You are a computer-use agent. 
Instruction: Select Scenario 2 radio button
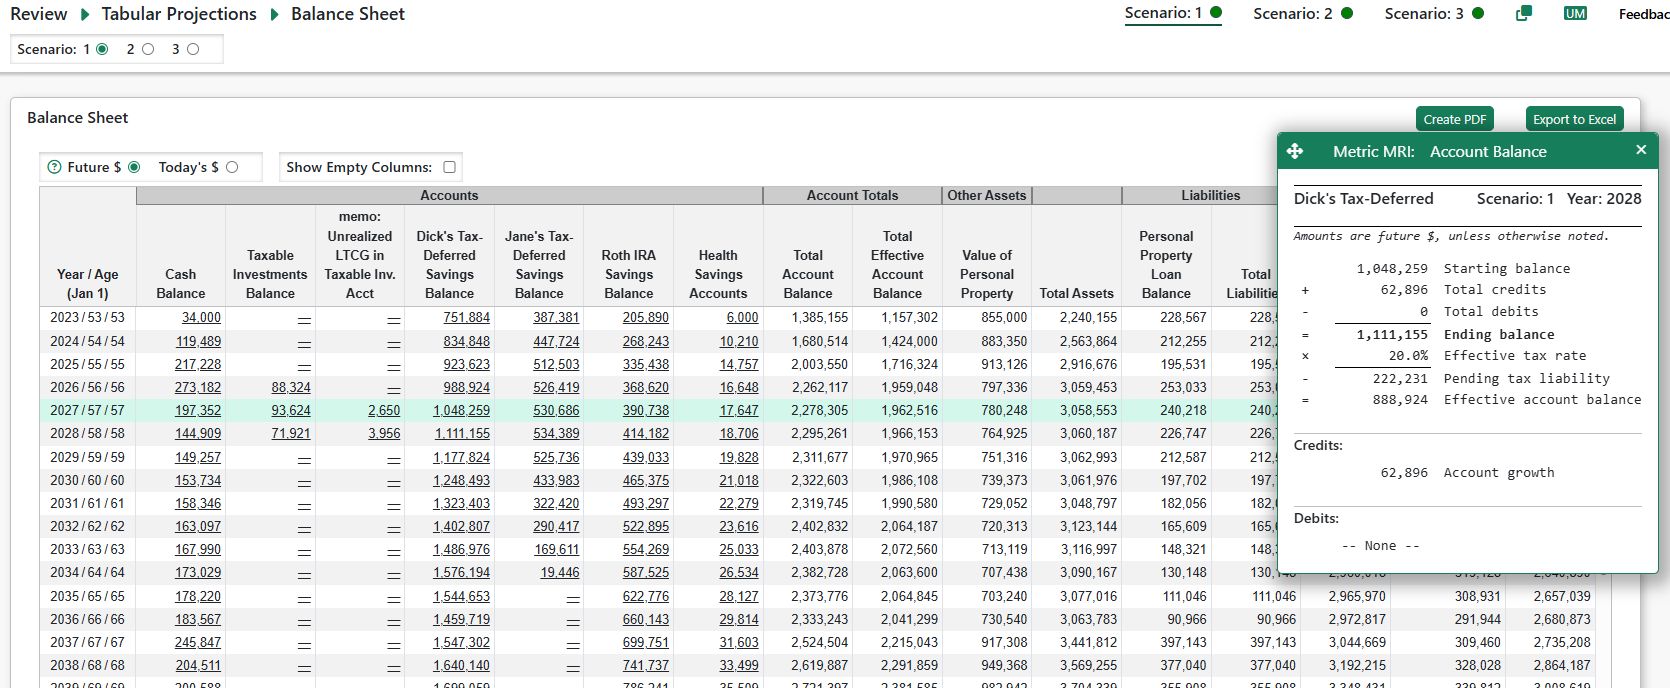click(x=148, y=49)
